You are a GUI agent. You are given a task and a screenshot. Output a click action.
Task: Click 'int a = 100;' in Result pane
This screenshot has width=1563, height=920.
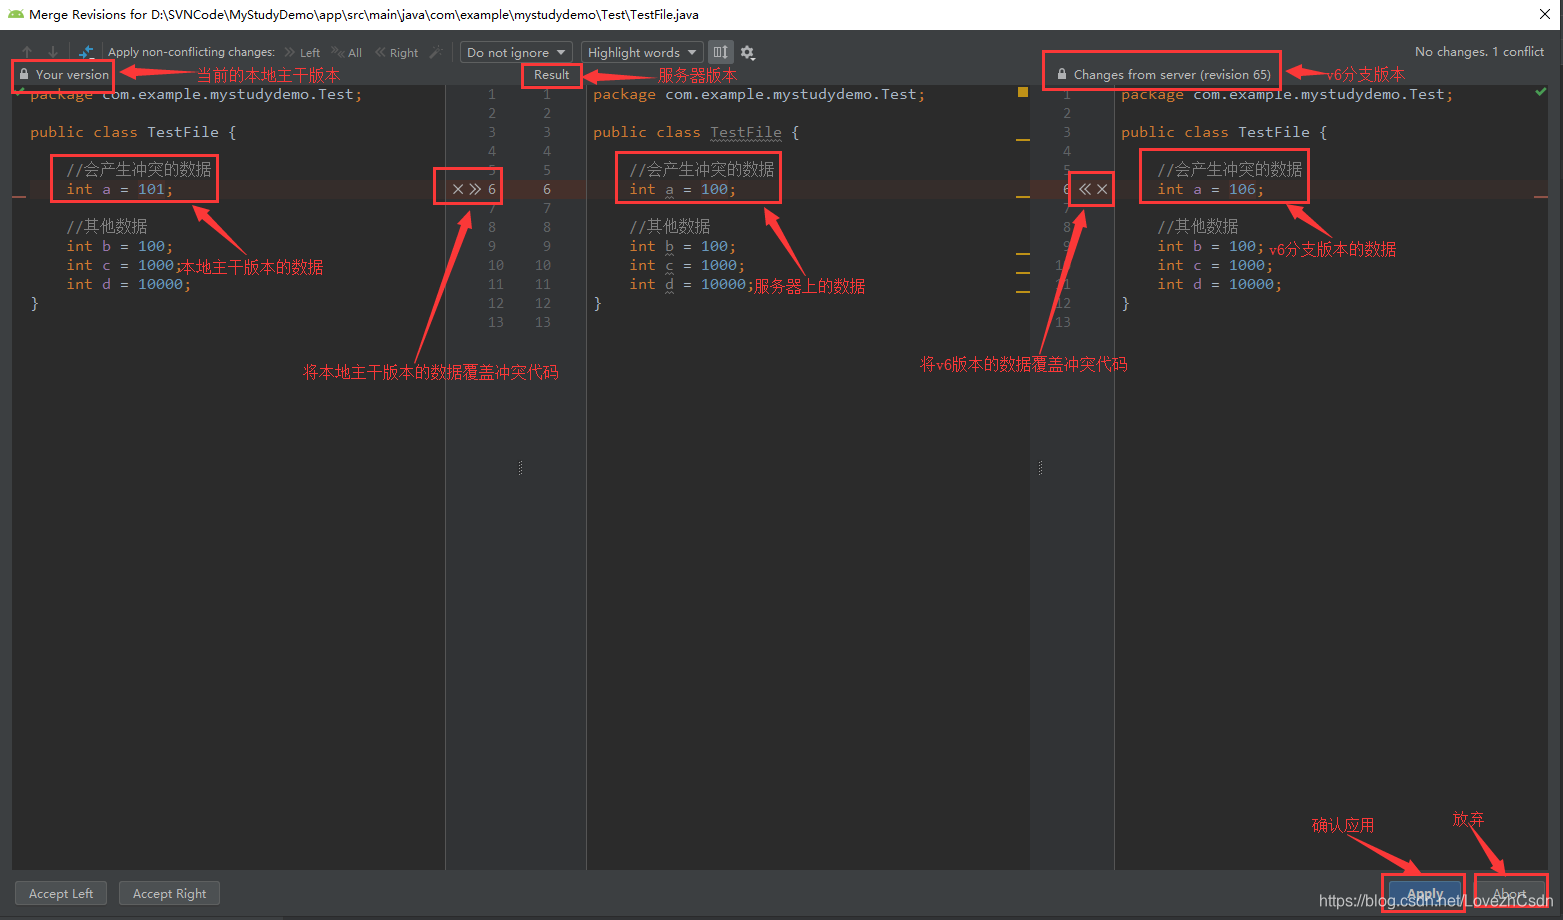click(683, 189)
